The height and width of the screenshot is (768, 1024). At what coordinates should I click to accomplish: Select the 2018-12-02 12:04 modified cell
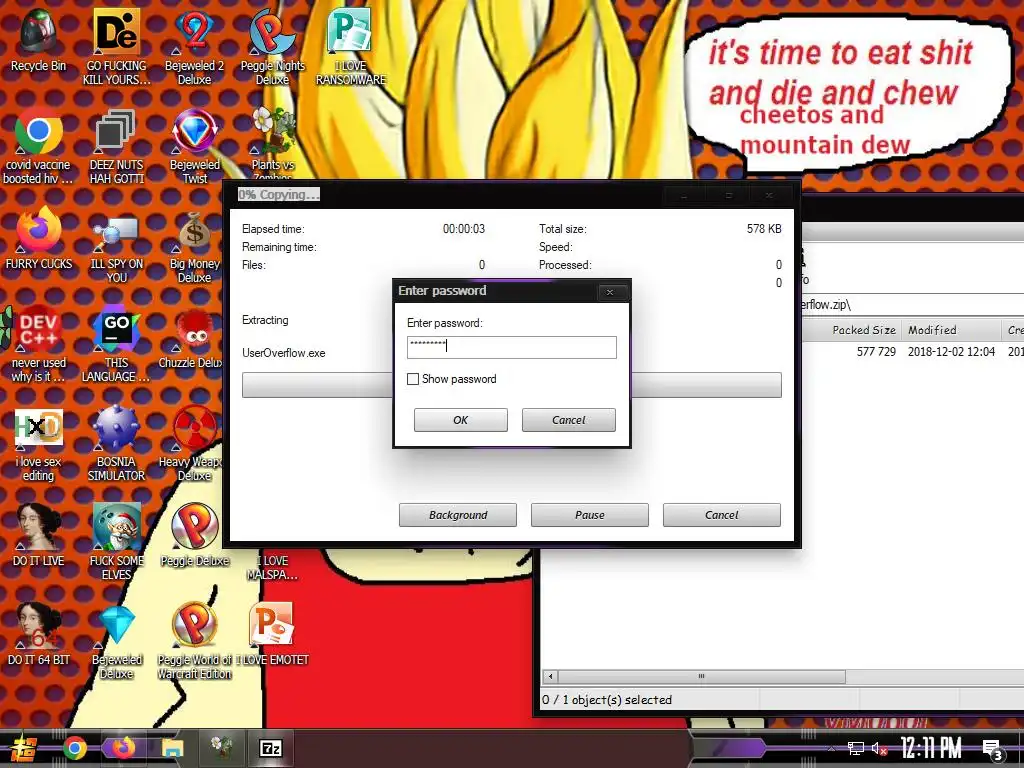click(x=951, y=351)
